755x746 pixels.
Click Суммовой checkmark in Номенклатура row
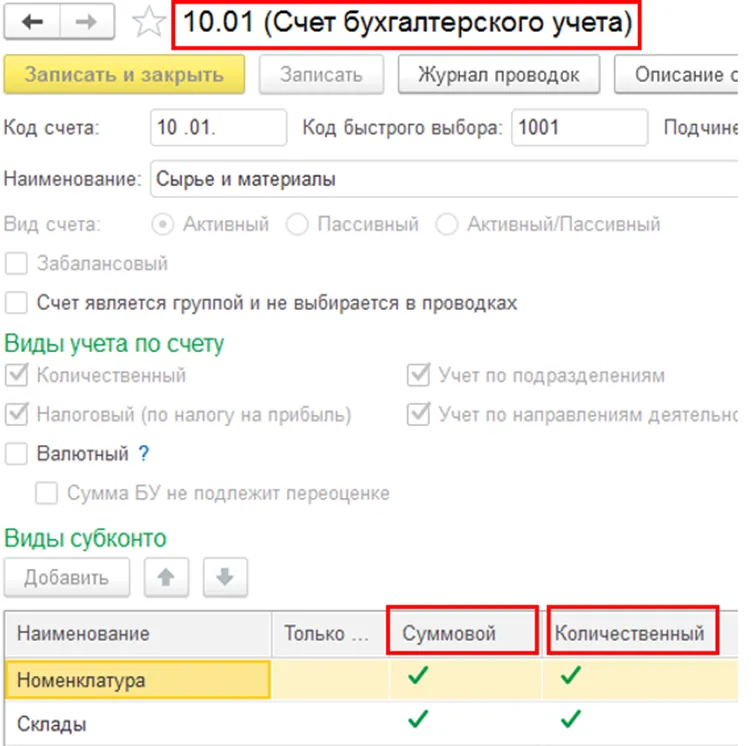[420, 677]
